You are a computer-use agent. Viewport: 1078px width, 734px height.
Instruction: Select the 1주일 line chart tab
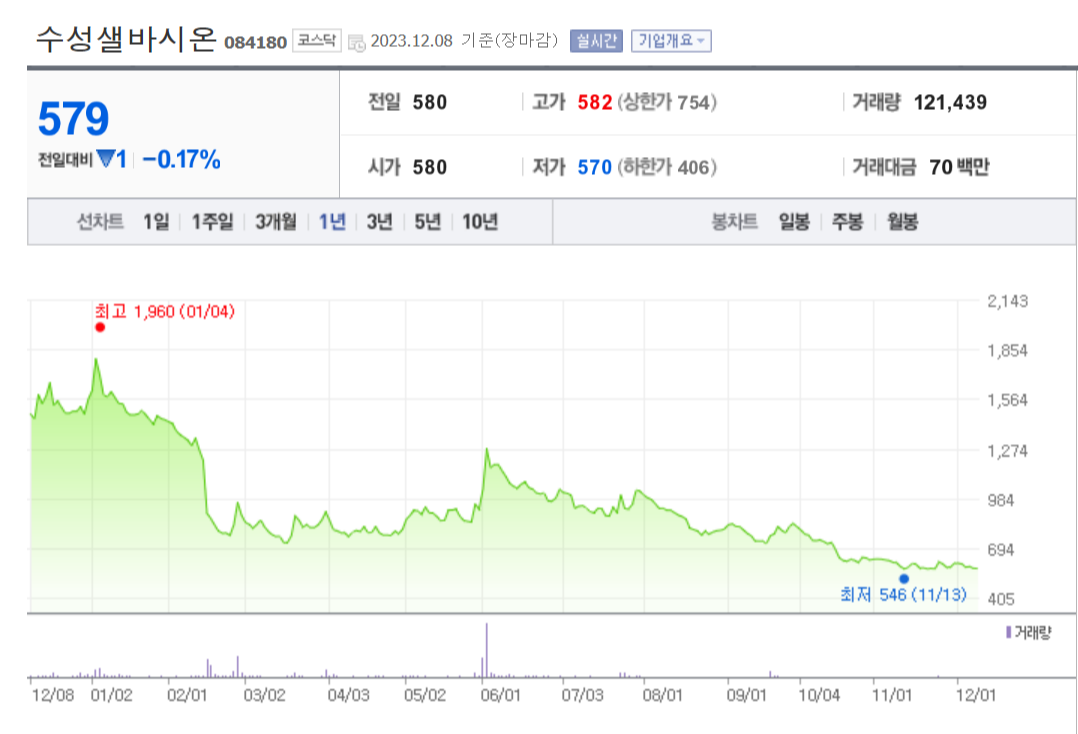tap(212, 222)
